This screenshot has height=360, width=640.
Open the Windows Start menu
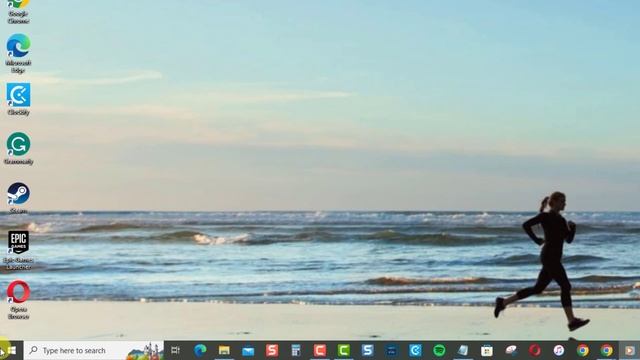(11, 351)
